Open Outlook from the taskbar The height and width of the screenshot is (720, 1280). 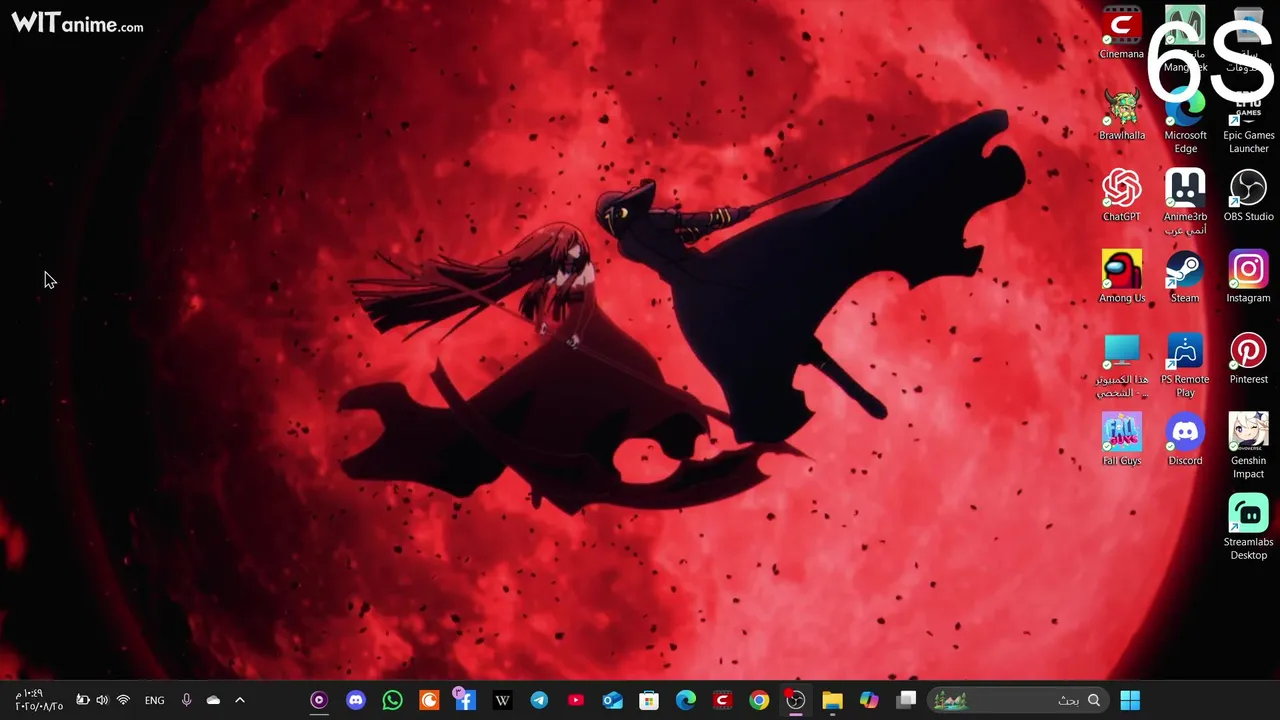[x=612, y=700]
